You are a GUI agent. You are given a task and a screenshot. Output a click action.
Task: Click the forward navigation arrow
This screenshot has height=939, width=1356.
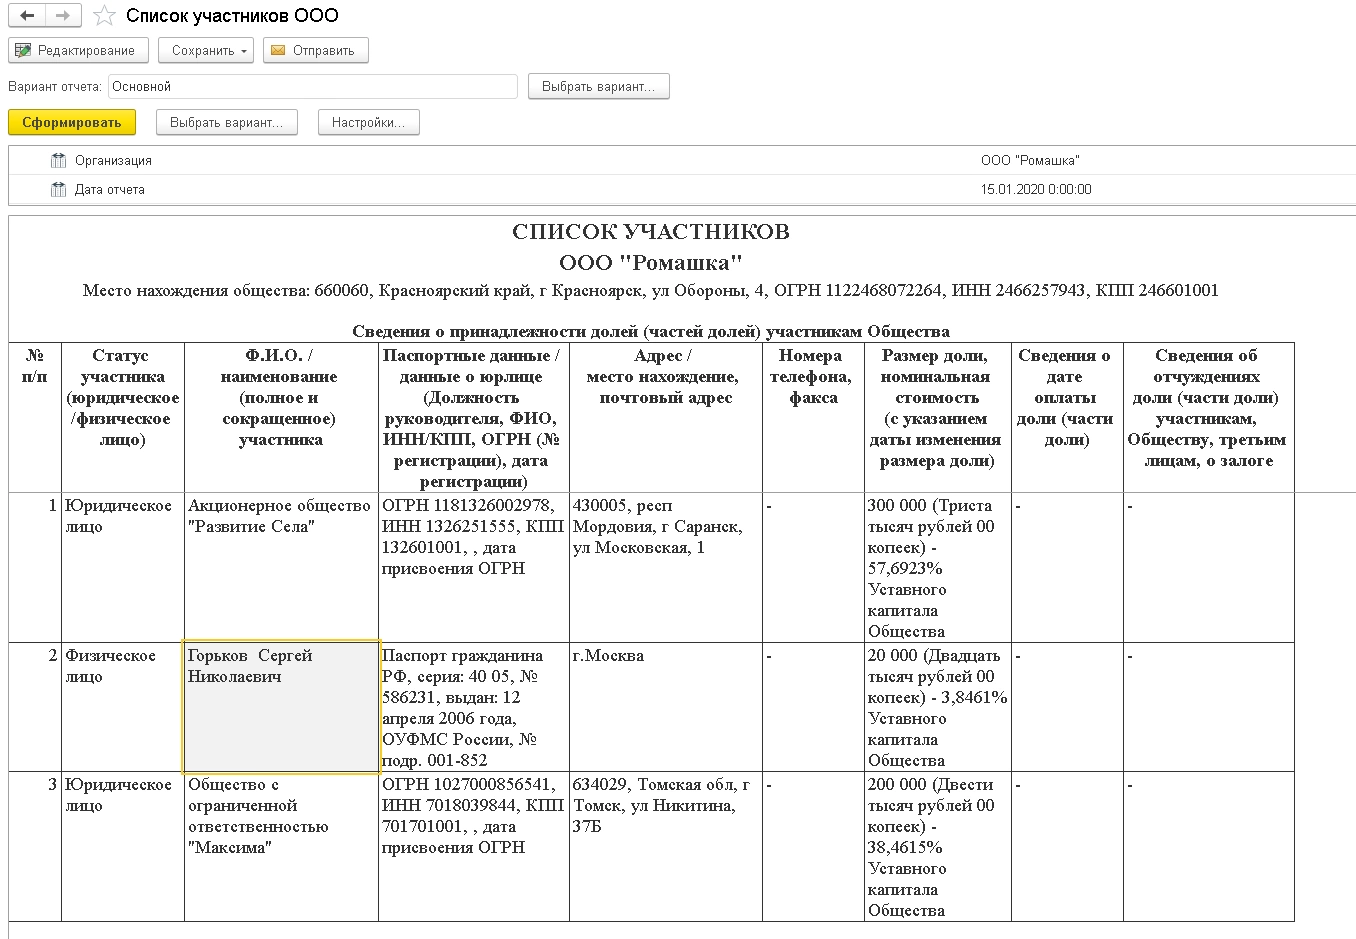click(62, 16)
